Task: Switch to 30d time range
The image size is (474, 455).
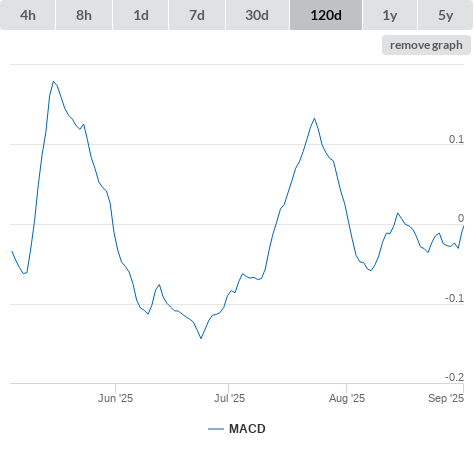Action: click(x=257, y=15)
